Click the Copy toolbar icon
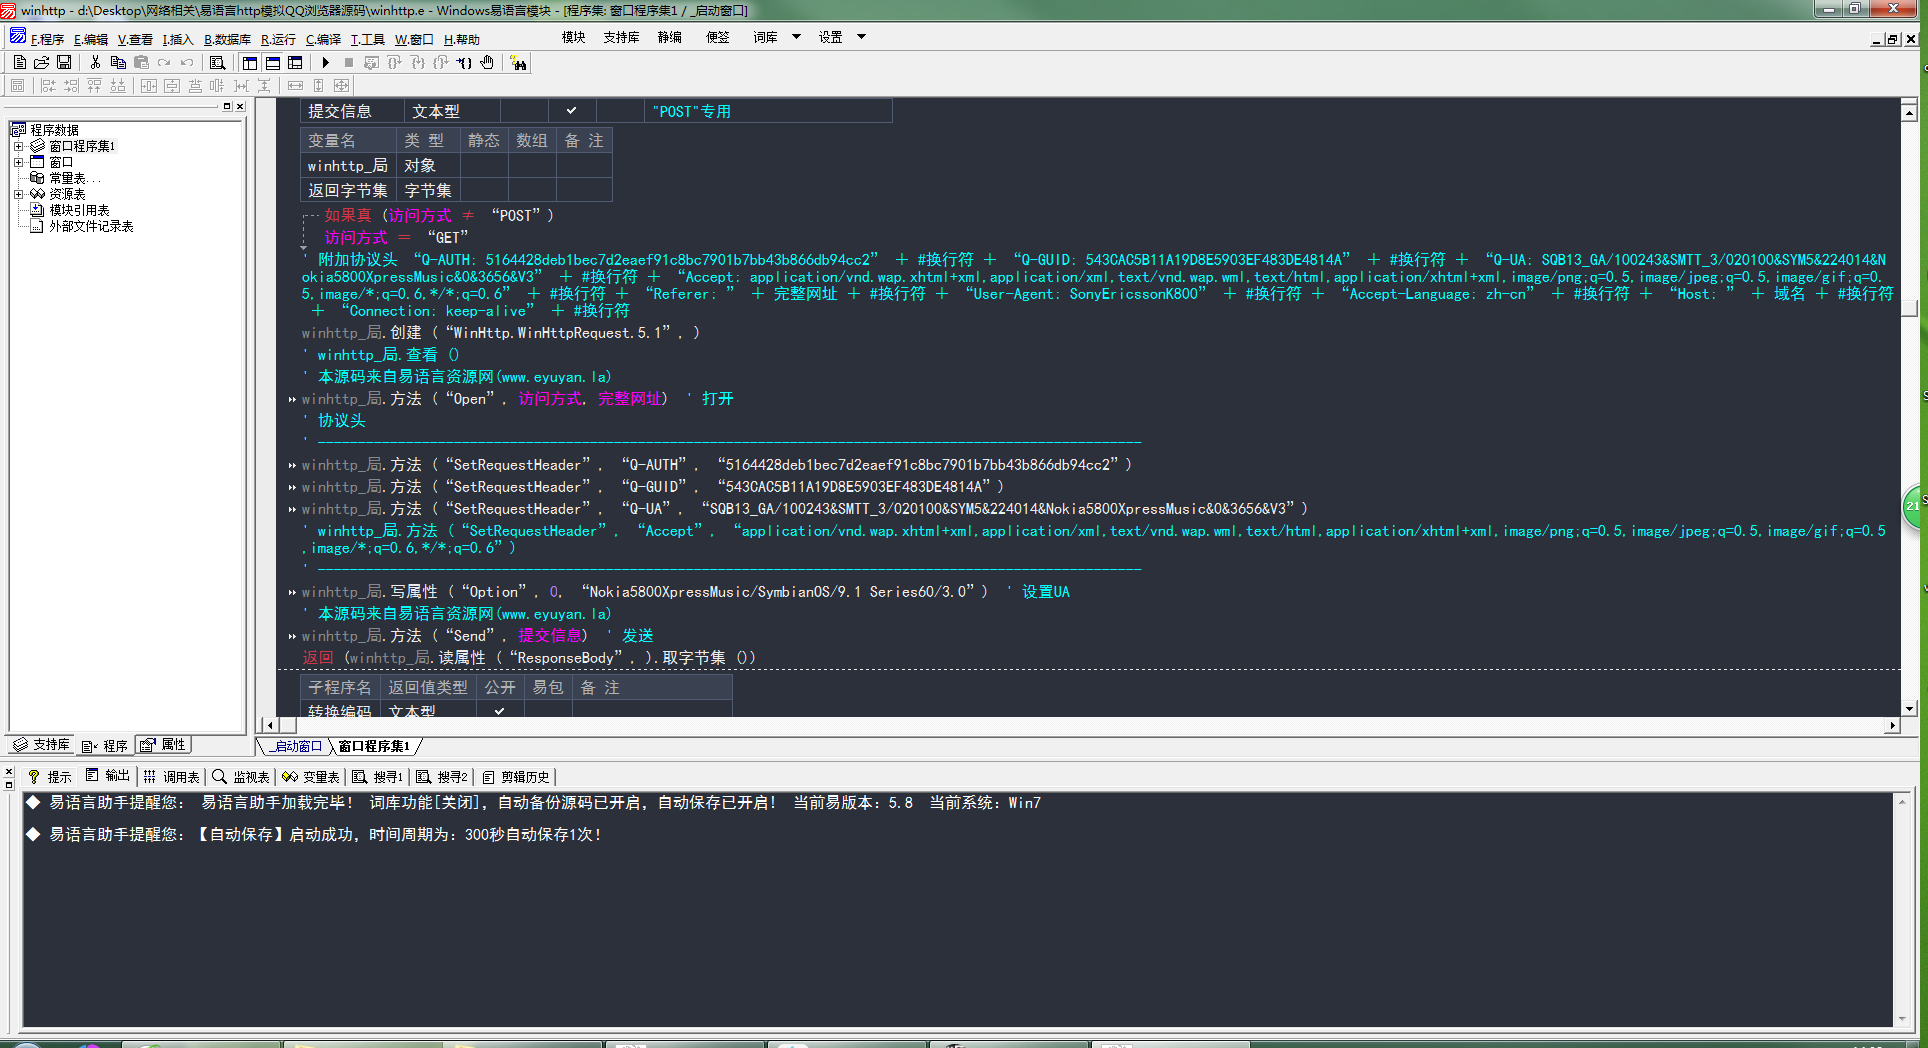This screenshot has height=1048, width=1928. click(118, 63)
